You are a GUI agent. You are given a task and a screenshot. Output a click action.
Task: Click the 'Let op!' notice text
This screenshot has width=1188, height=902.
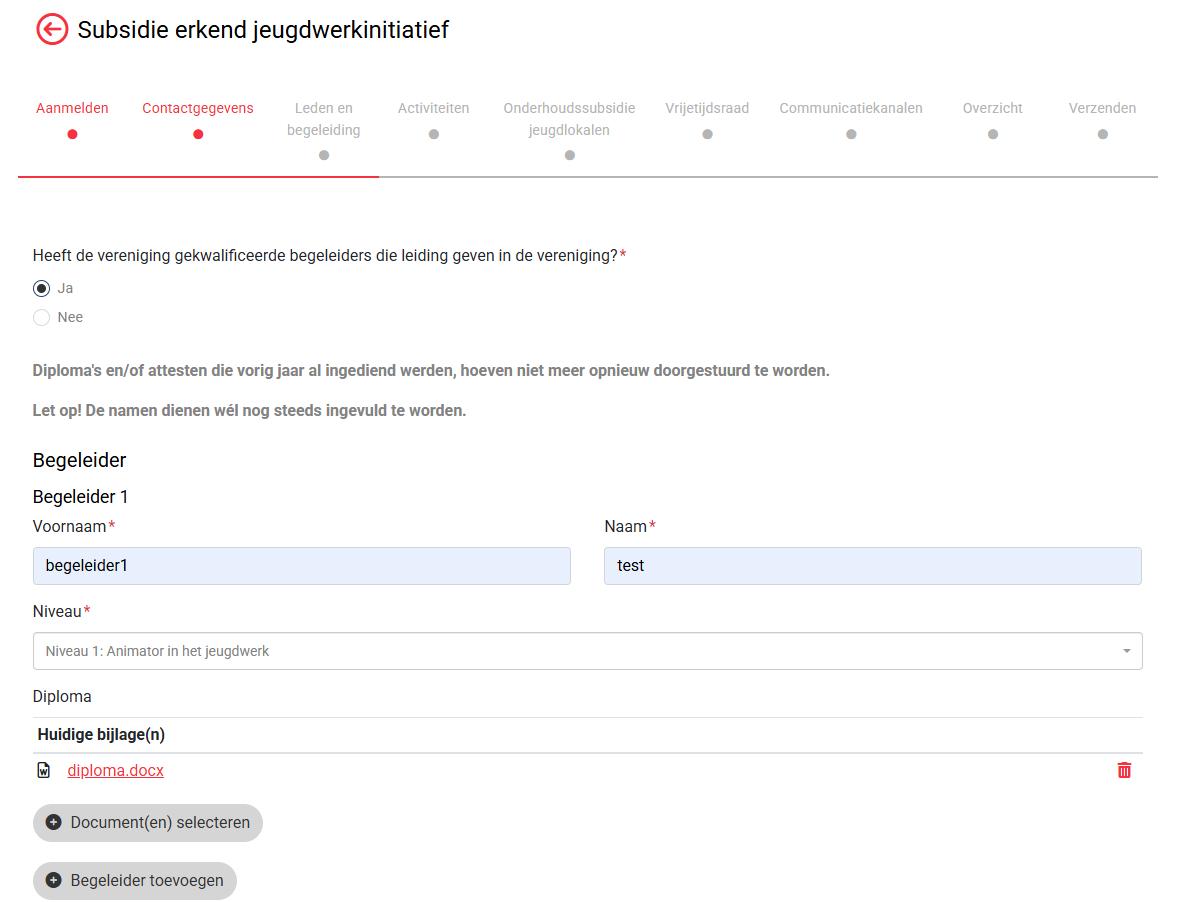[249, 410]
